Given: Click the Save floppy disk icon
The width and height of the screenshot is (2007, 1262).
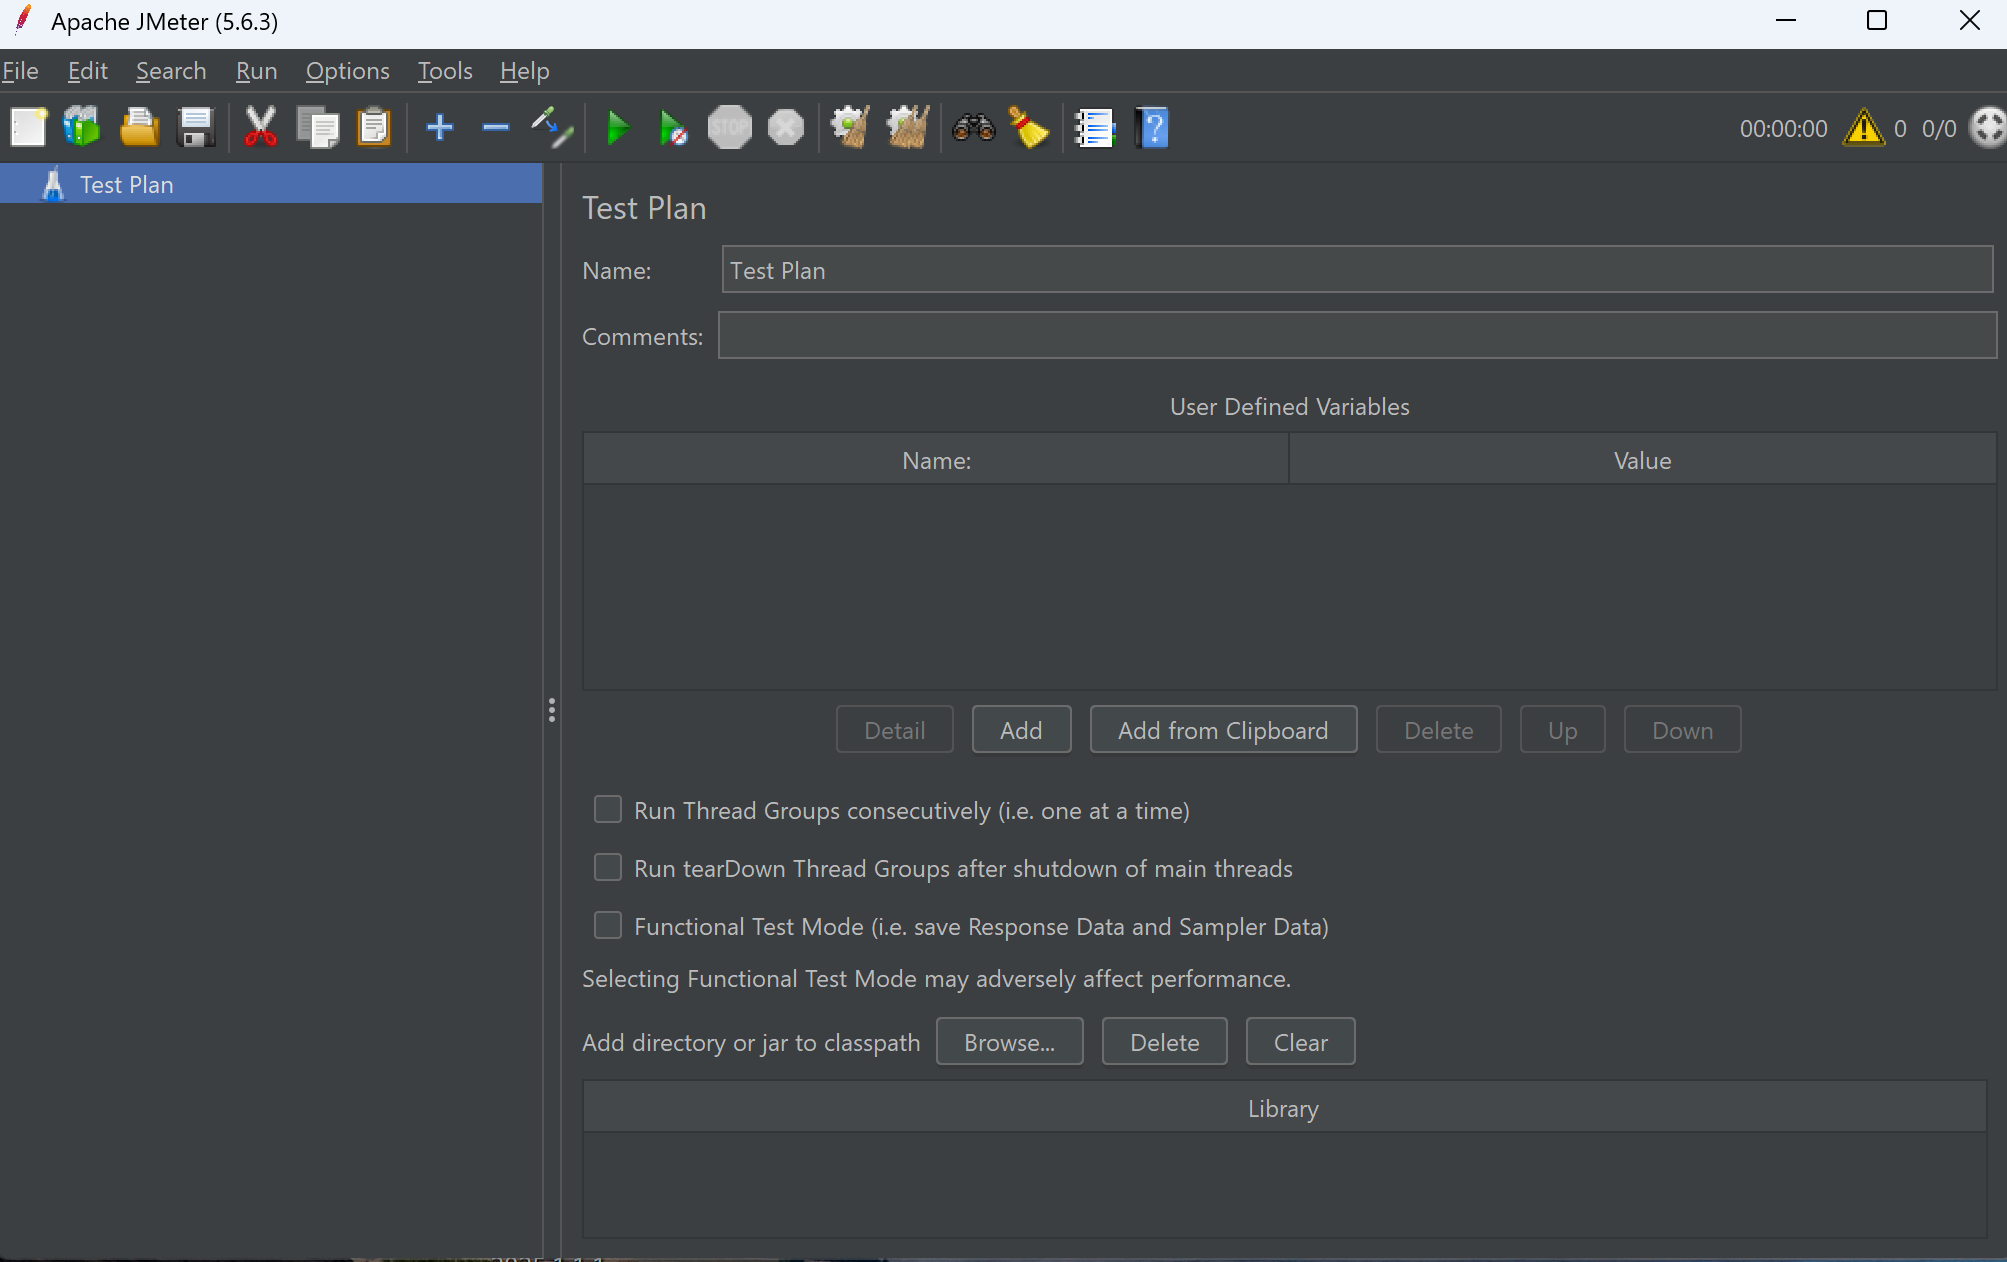Looking at the screenshot, I should point(196,128).
